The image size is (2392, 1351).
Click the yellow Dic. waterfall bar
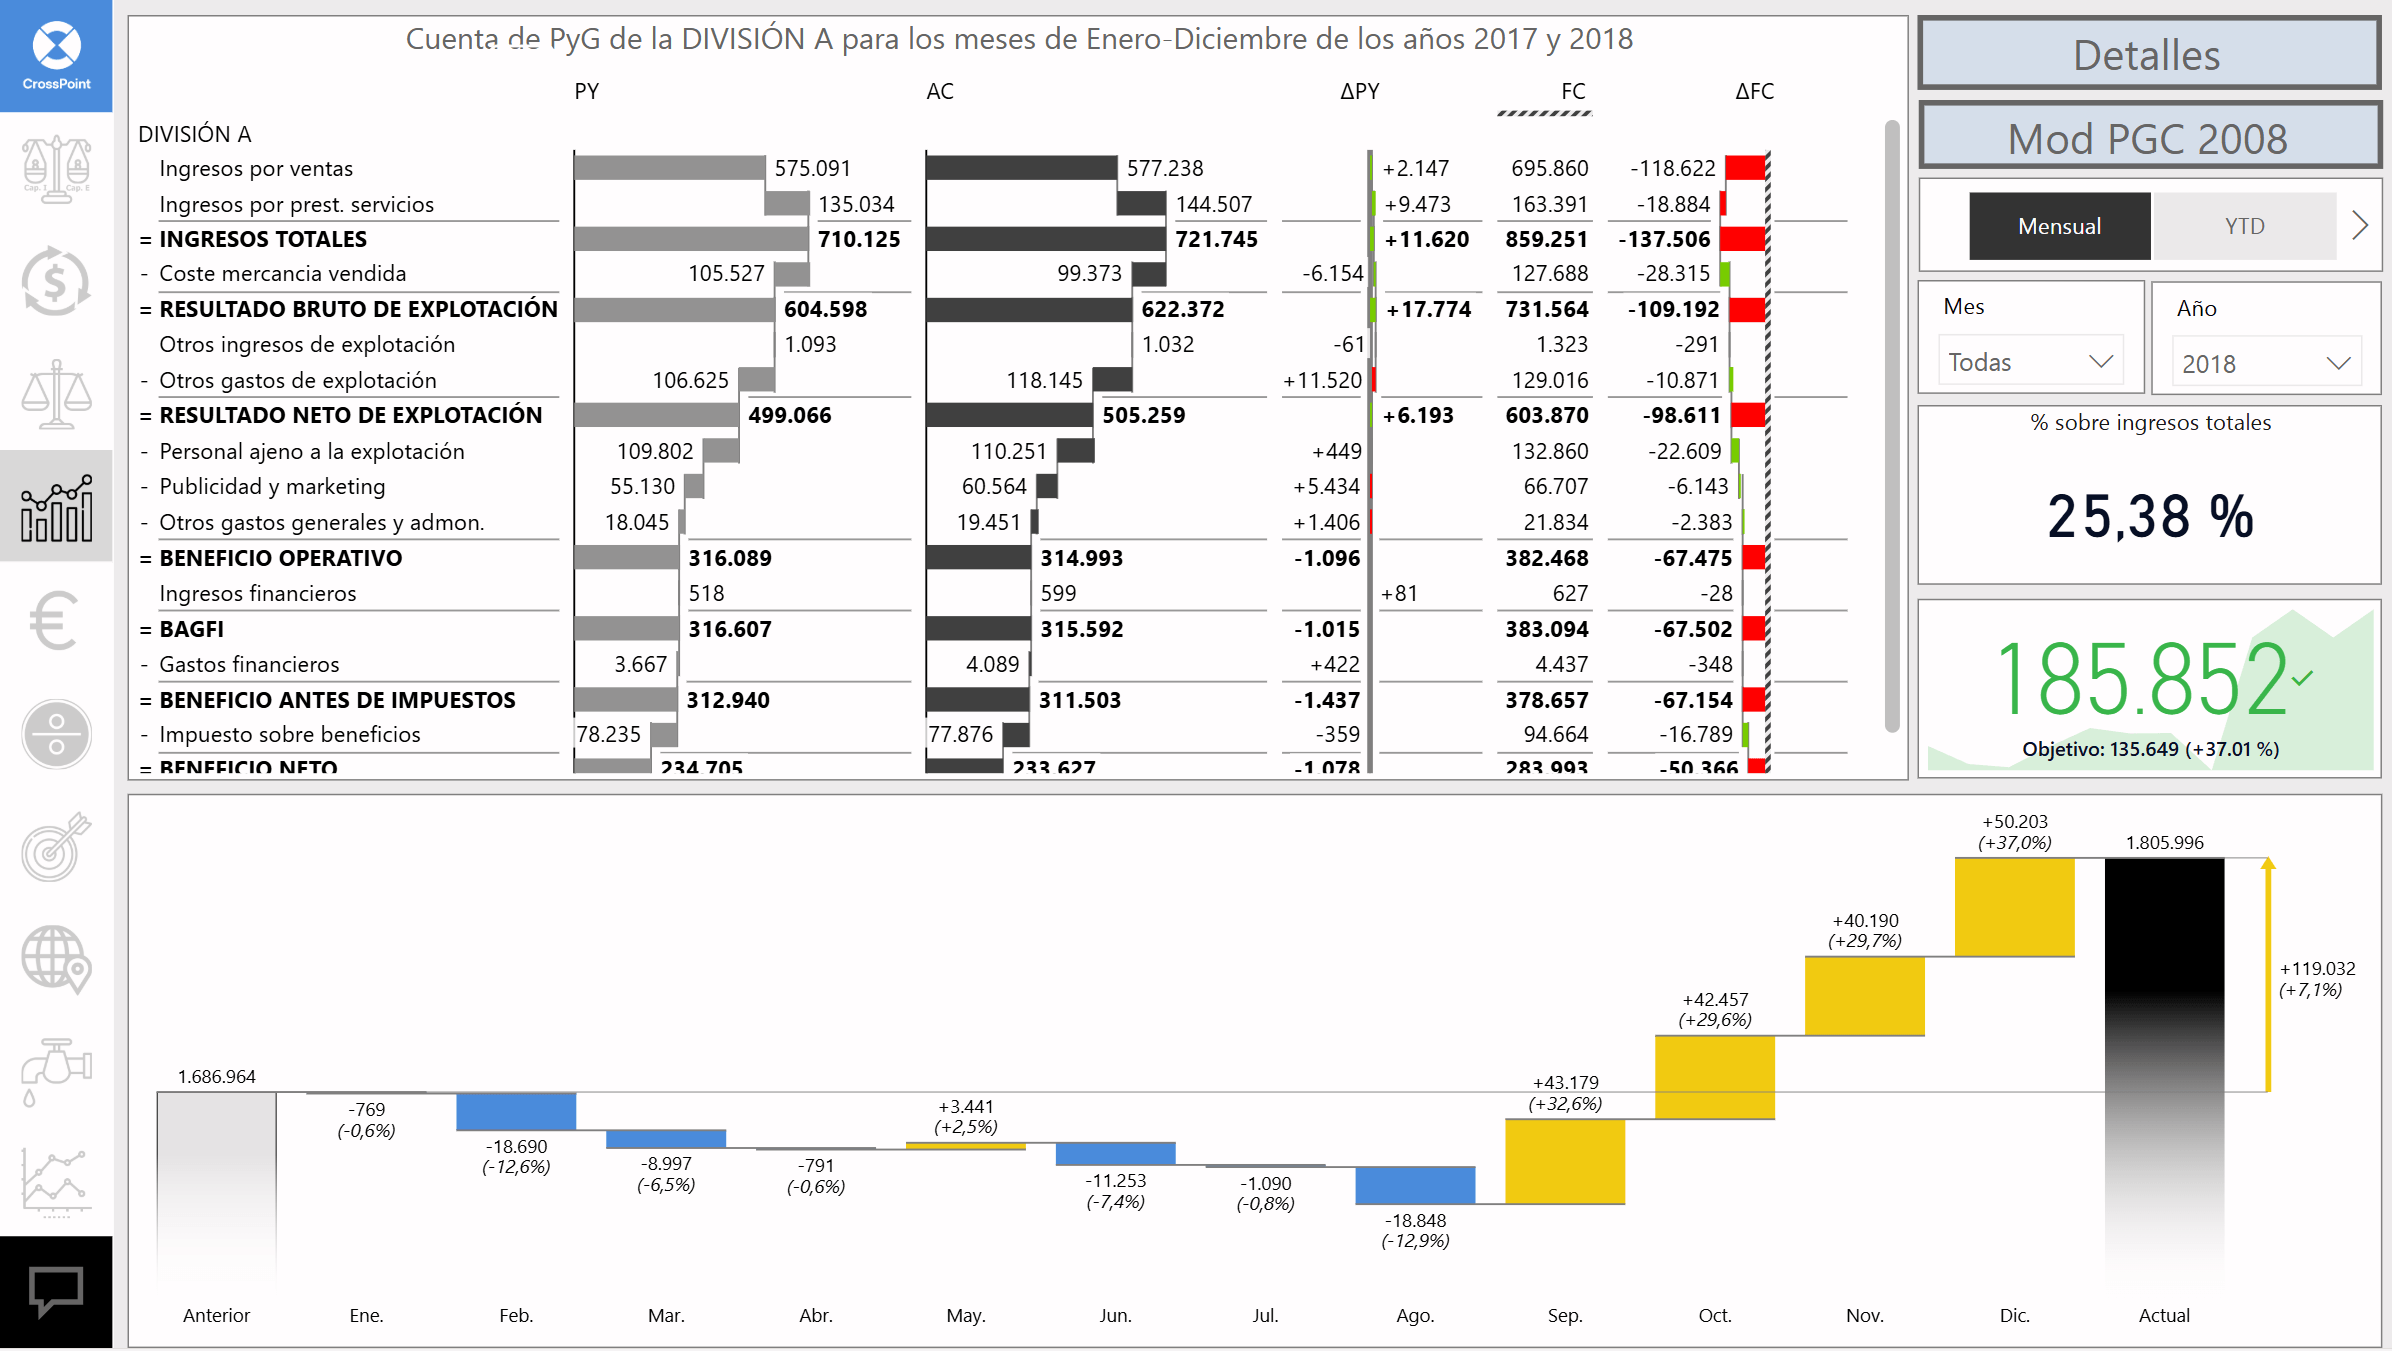2014,906
